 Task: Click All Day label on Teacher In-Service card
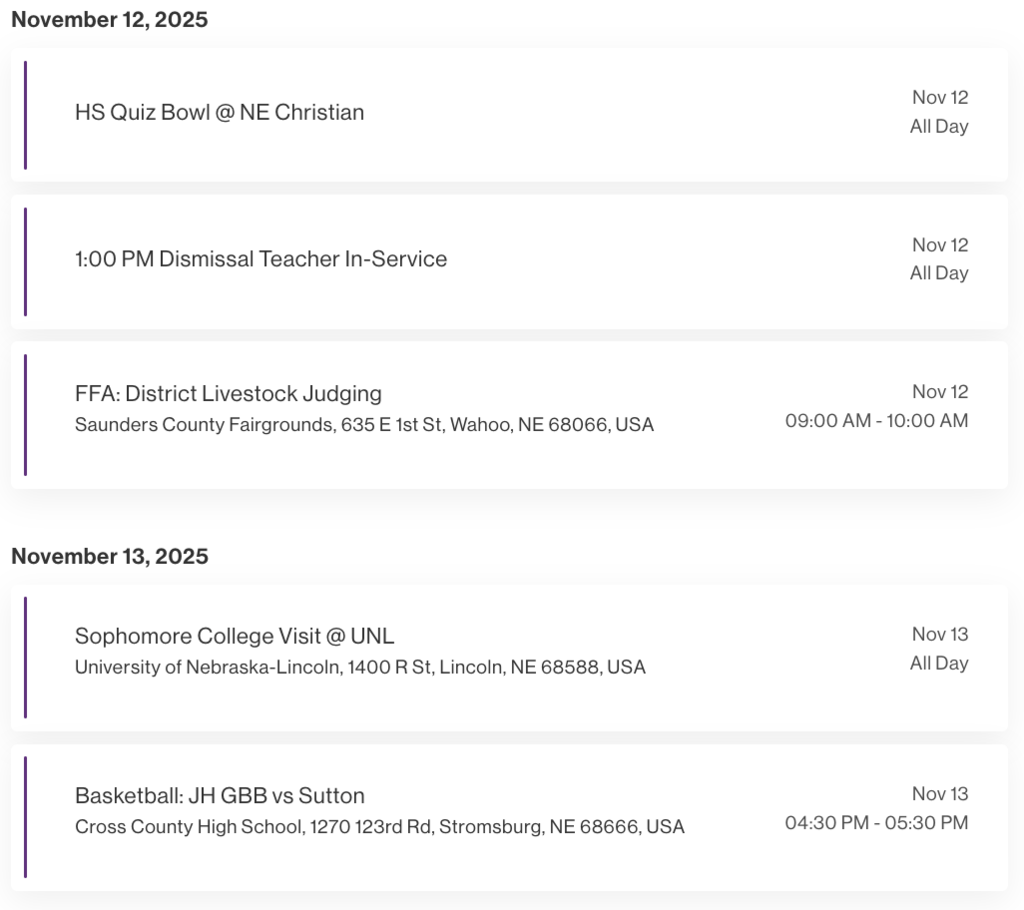click(939, 273)
